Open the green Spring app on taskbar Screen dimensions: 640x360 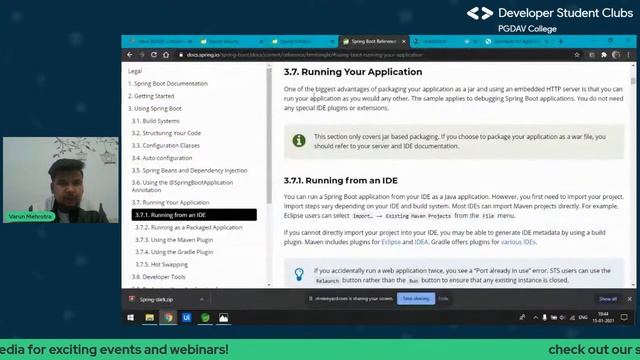point(205,318)
